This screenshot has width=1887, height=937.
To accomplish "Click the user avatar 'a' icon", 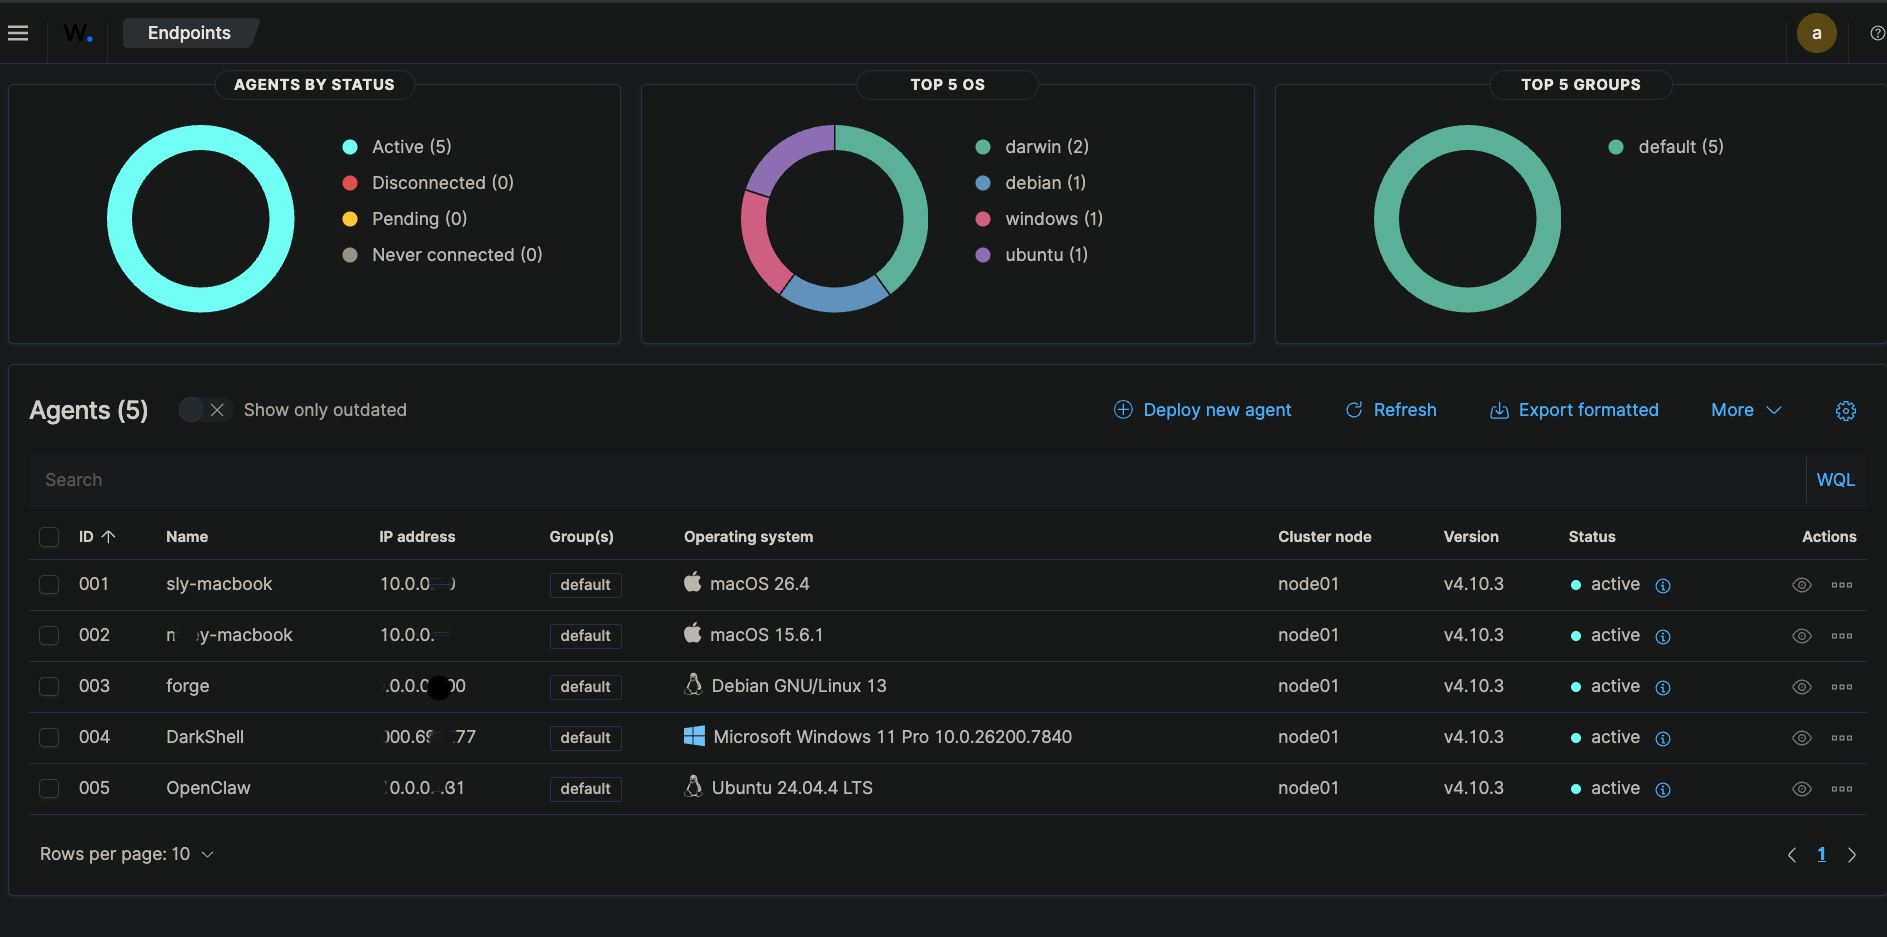I will (x=1816, y=33).
